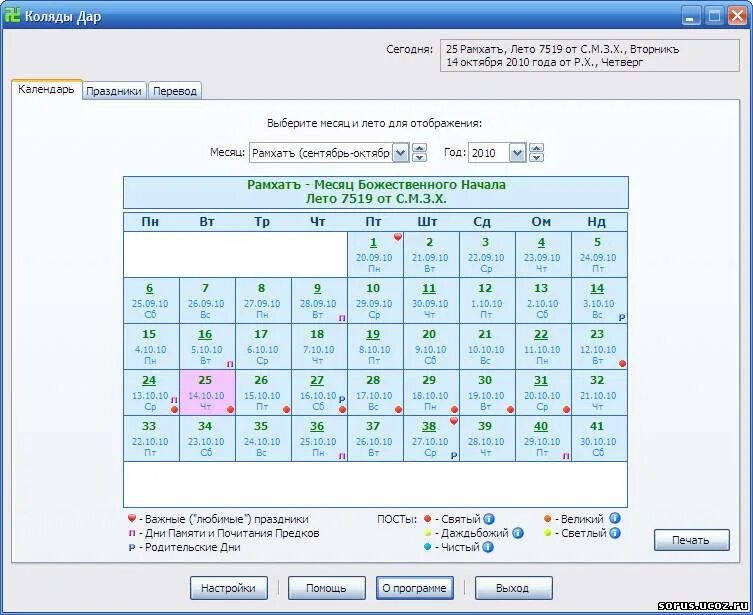Close the Коляды Дар window
This screenshot has width=753, height=615.
coord(737,16)
